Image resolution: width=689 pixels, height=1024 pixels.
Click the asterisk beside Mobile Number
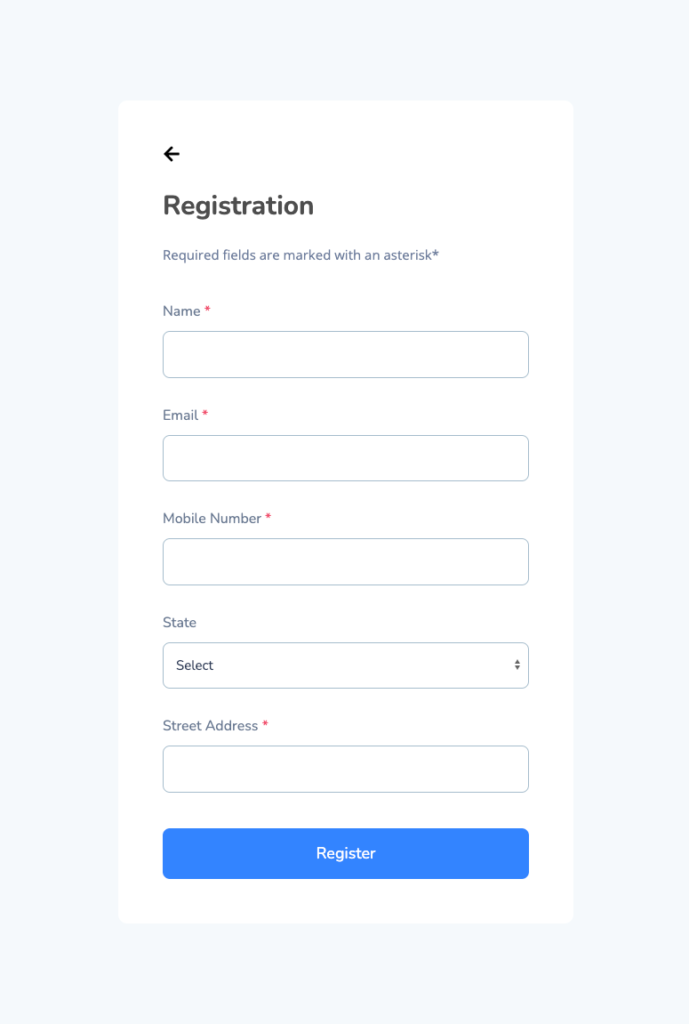click(x=267, y=518)
